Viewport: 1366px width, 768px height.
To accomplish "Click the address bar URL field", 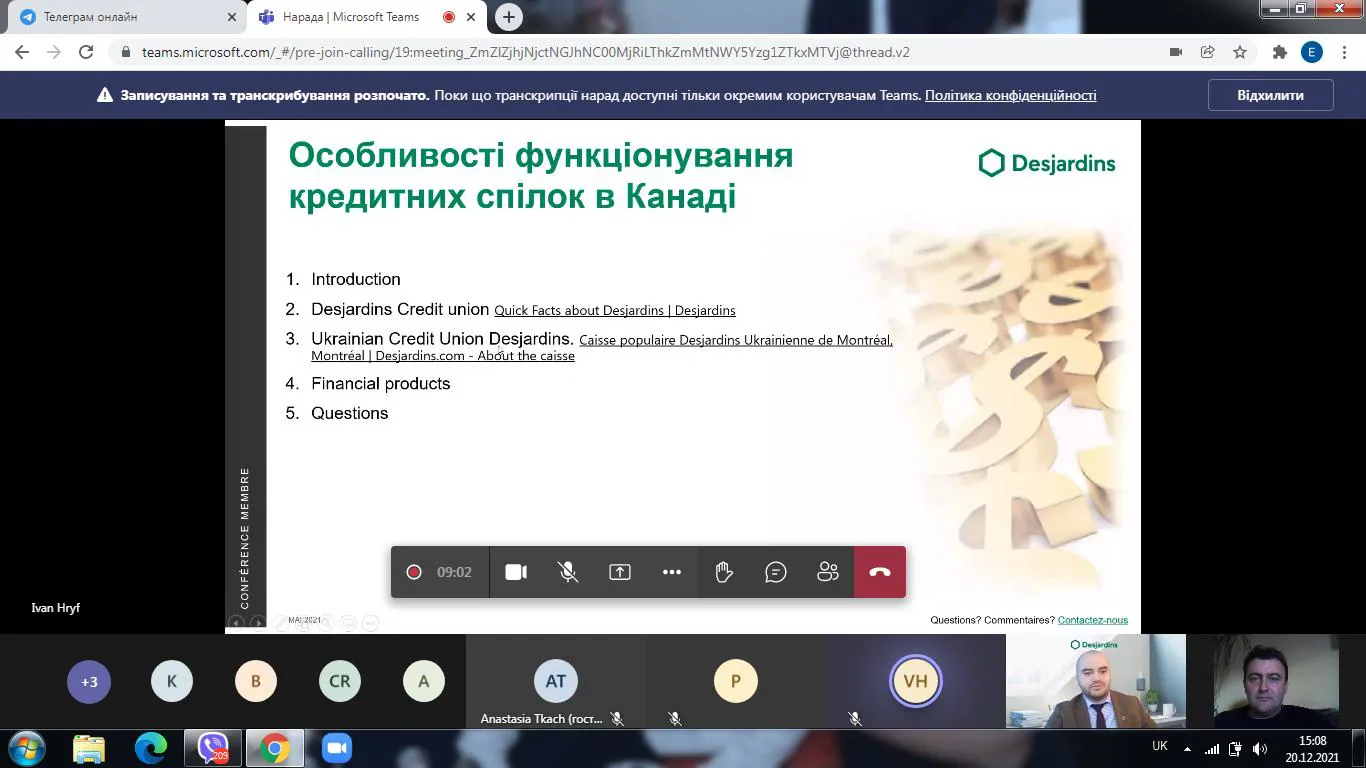I will 640,52.
